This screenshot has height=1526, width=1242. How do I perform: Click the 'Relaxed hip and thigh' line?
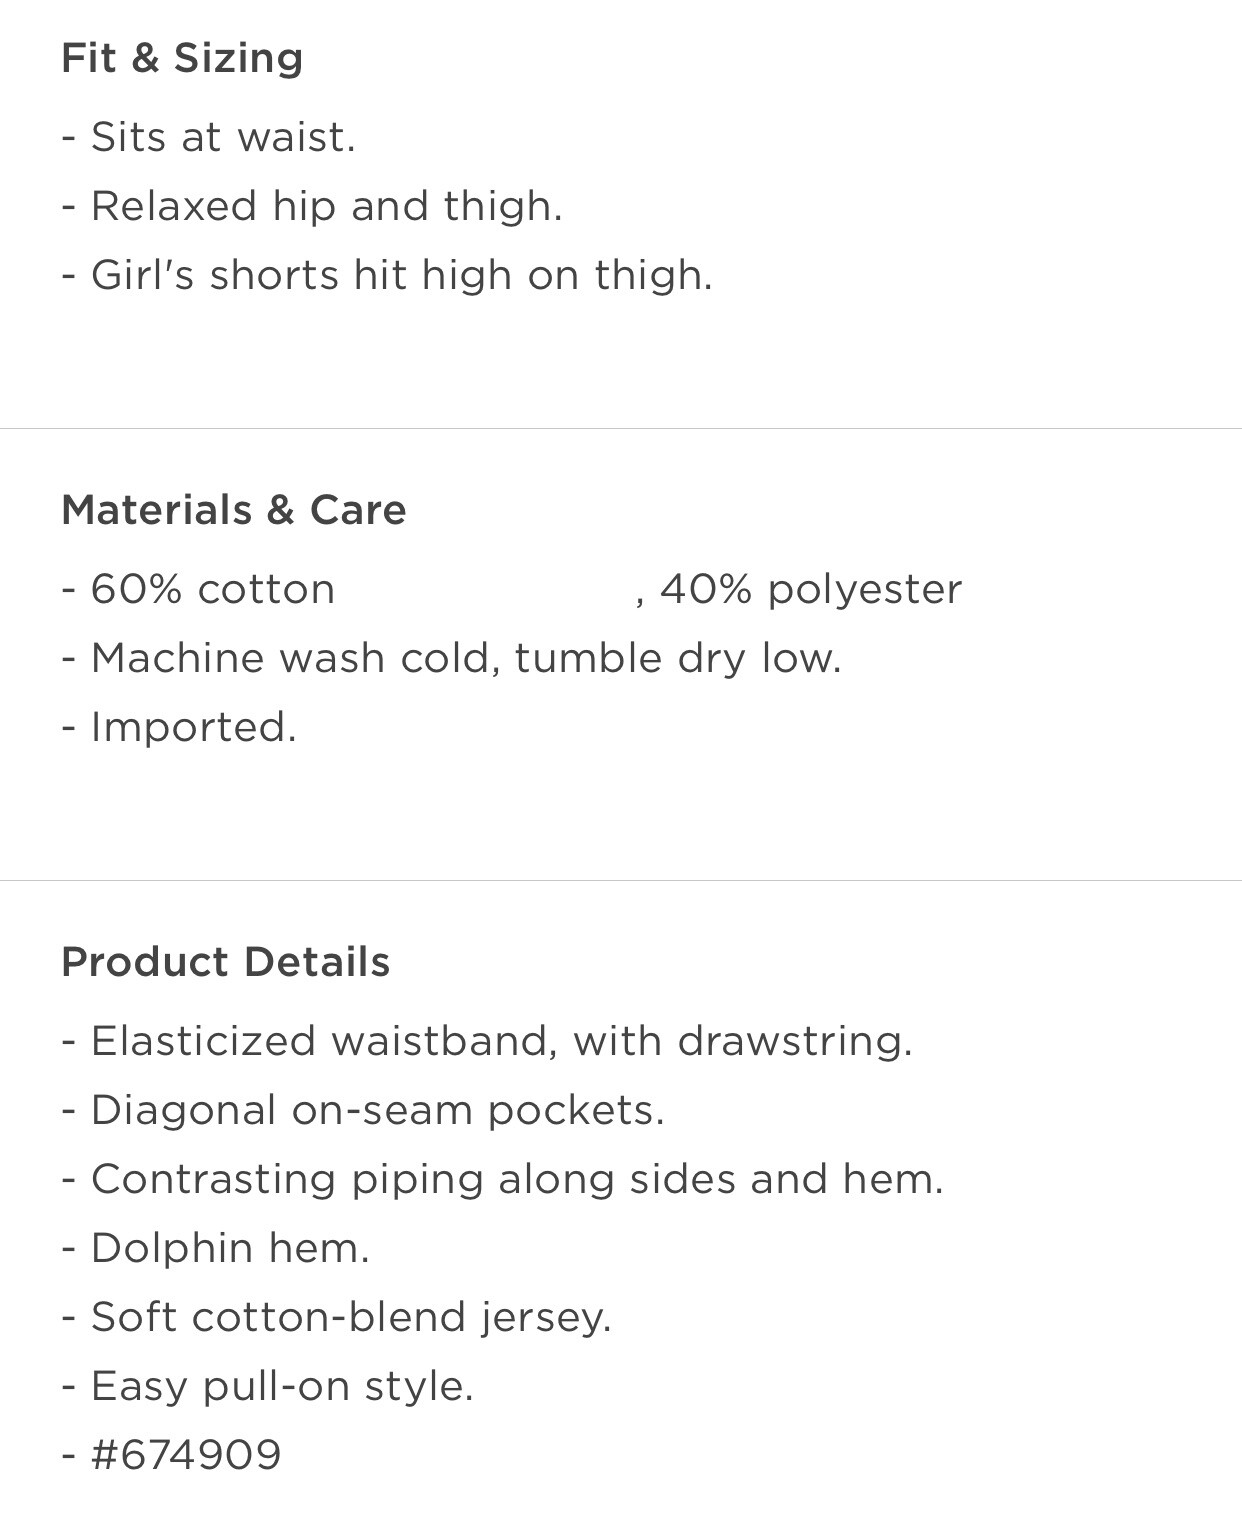coord(312,206)
